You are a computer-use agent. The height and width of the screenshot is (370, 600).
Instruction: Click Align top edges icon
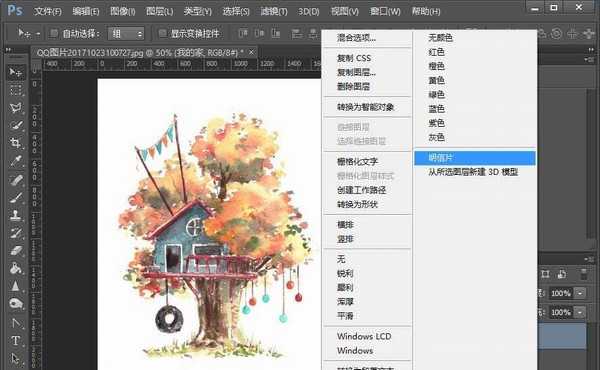pos(243,34)
